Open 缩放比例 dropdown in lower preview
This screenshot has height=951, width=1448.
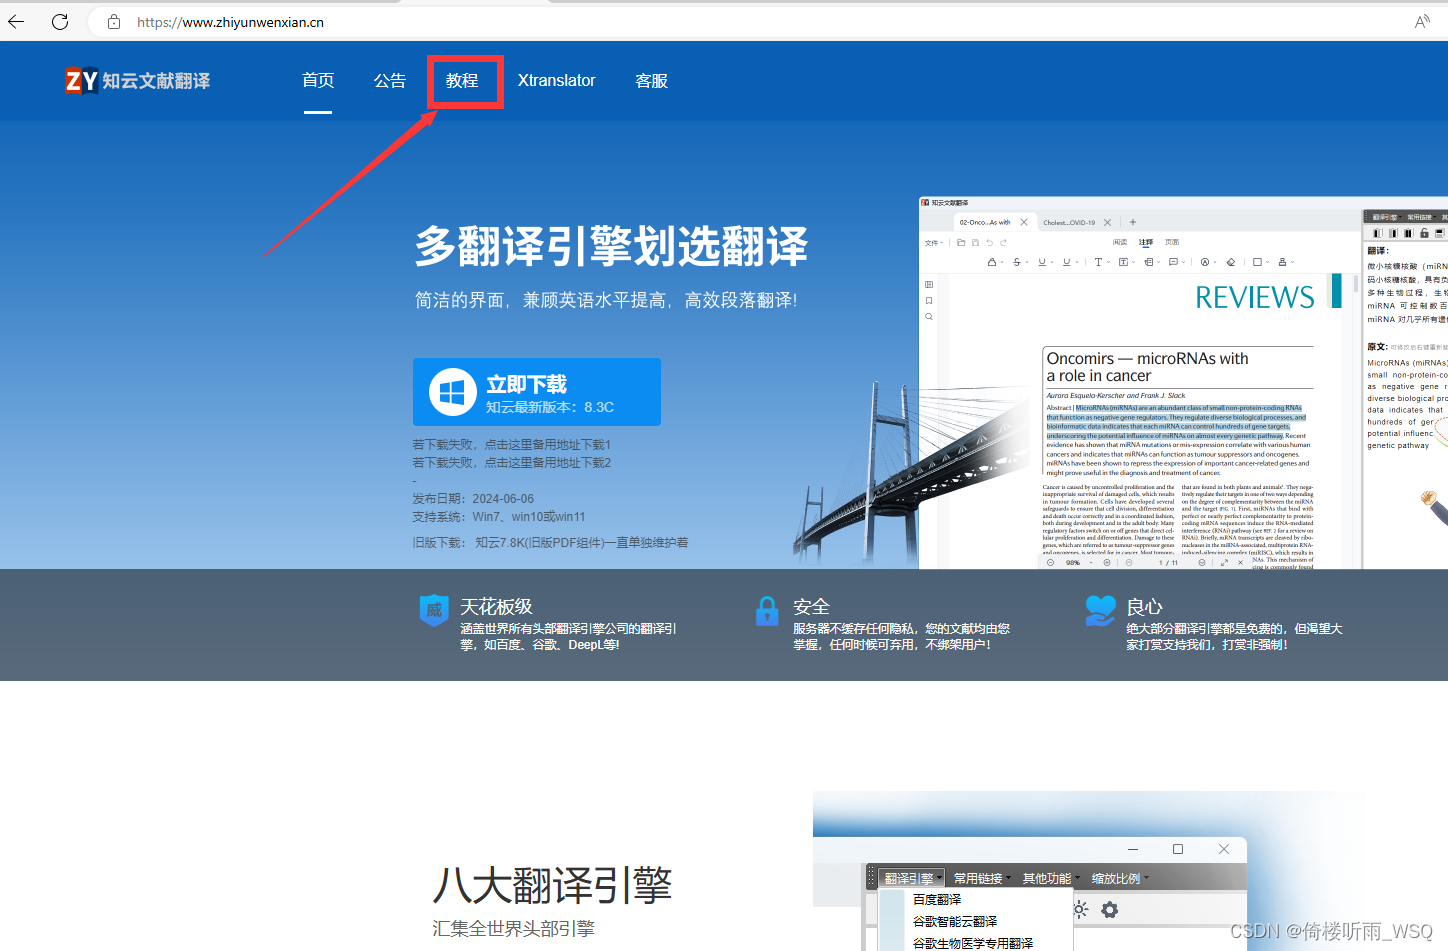pyautogui.click(x=1120, y=878)
